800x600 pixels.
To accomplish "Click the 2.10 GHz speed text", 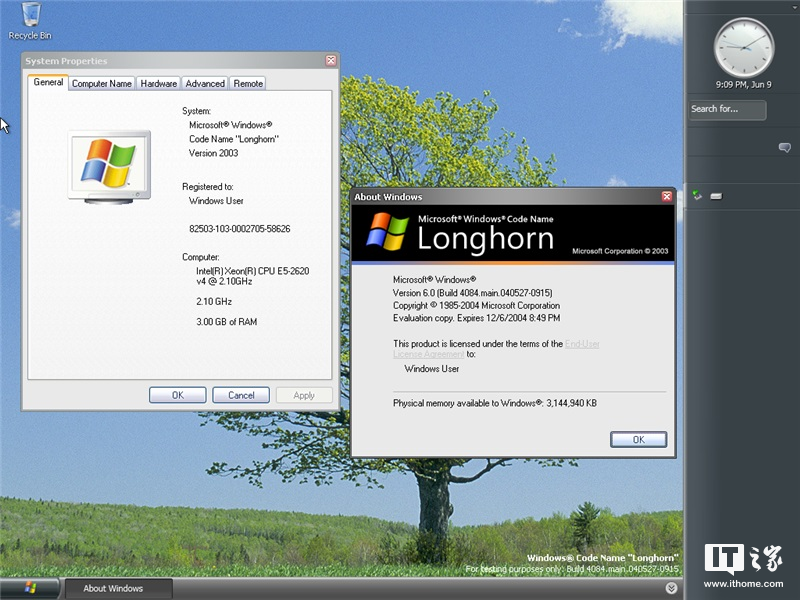I will point(214,302).
